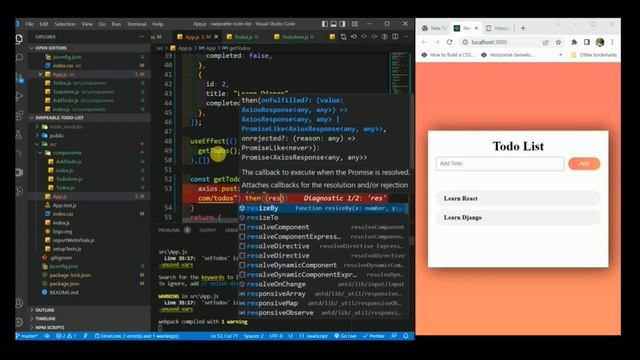Open the Testing flask icon in the activity bar
Screen dimensions: 640x360
19,134
